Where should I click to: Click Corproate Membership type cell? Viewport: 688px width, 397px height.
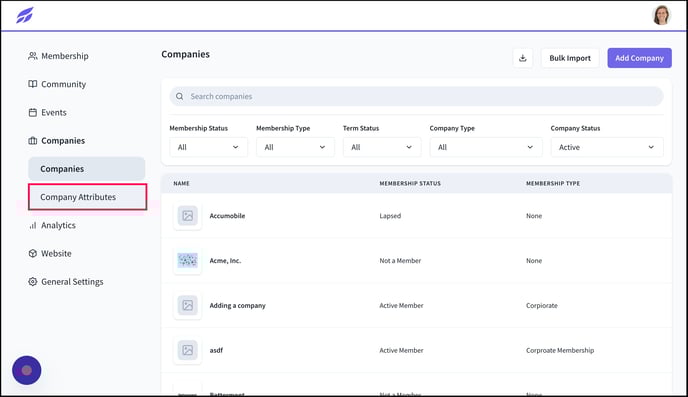point(560,350)
